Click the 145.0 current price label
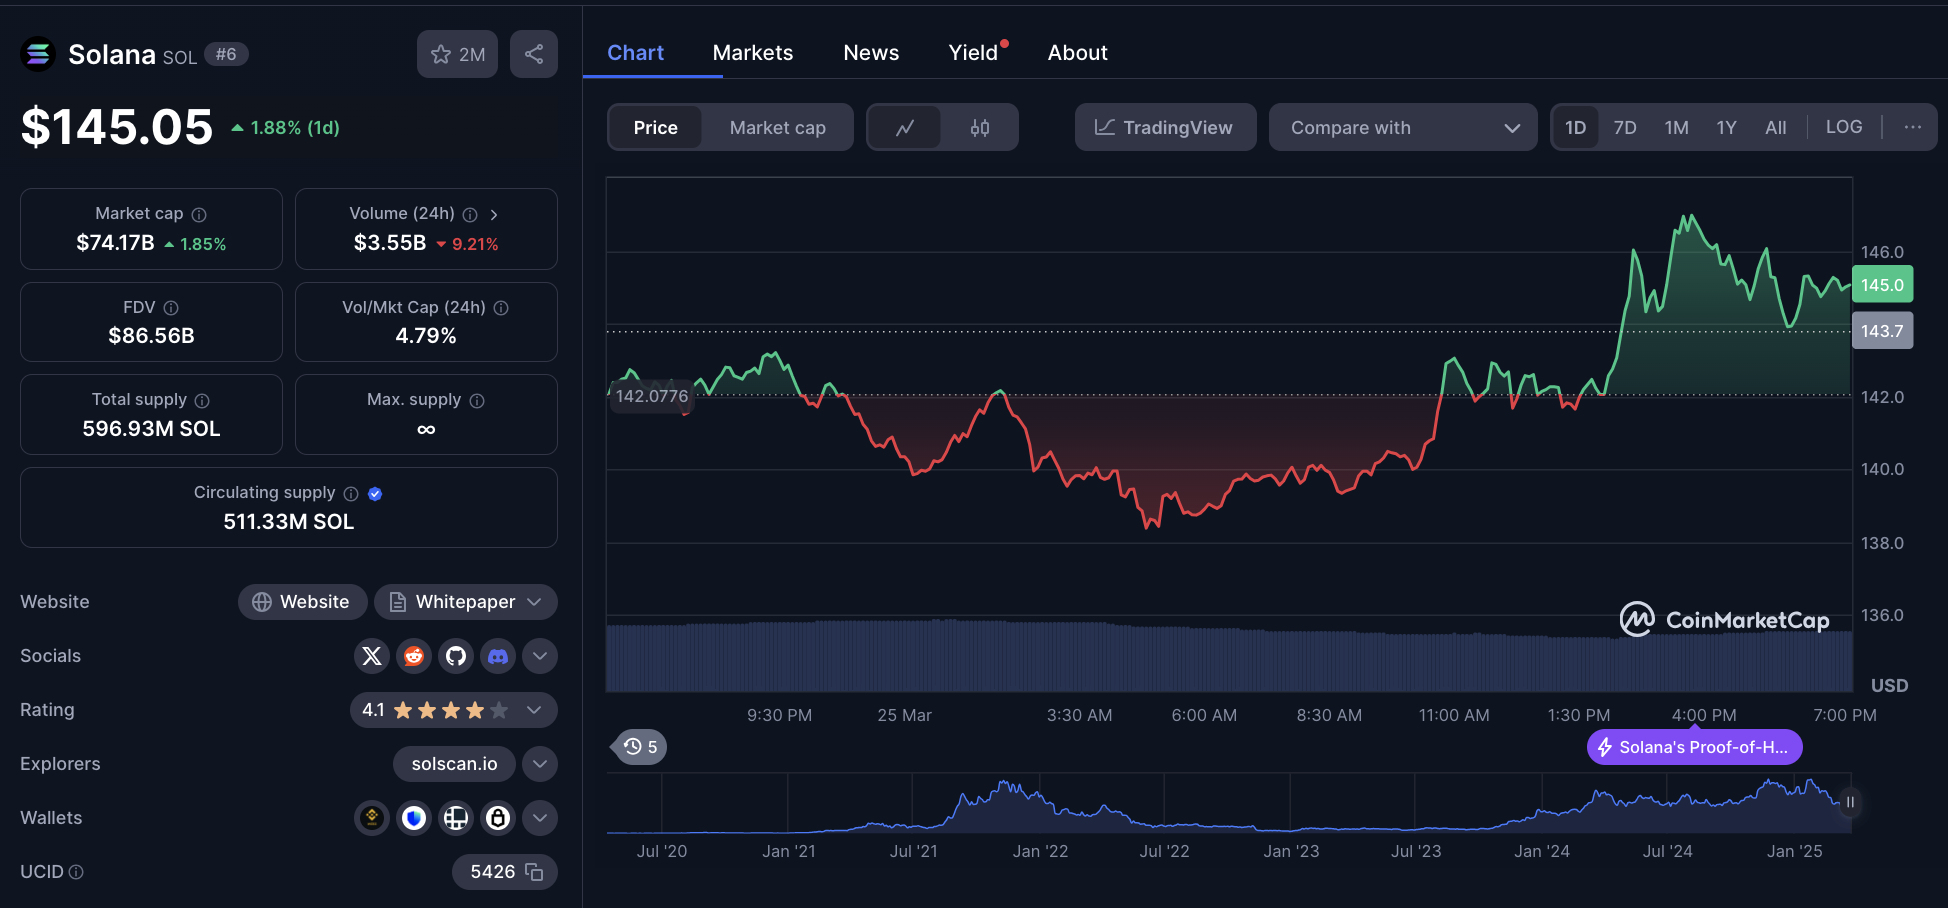Screen dimensions: 1948x908 [1882, 285]
